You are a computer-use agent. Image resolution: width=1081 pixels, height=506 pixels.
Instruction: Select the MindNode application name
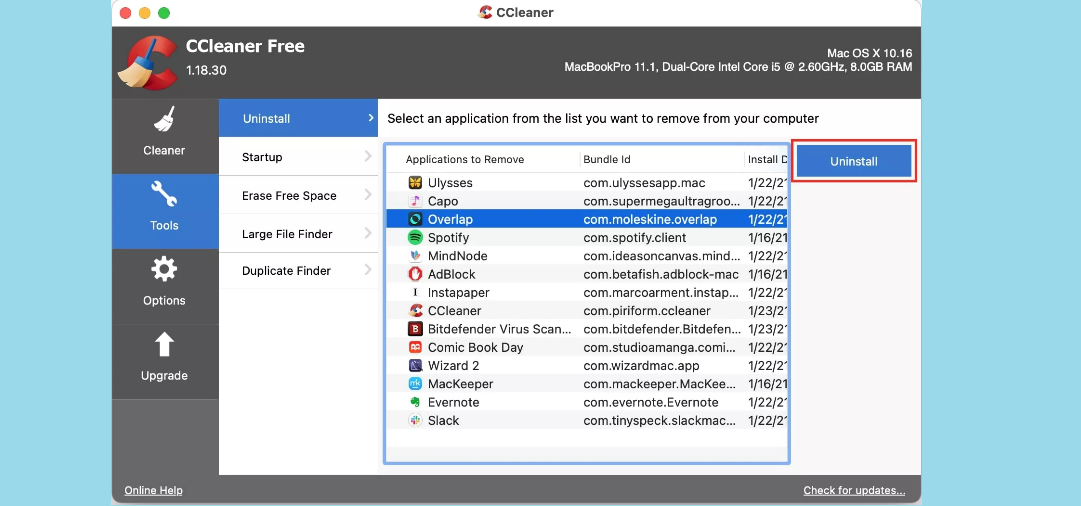pos(457,256)
